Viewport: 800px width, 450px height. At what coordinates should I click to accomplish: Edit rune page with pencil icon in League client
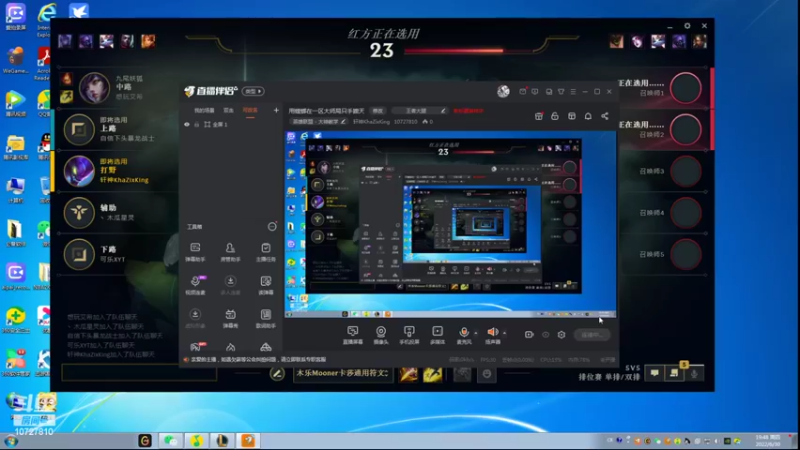tap(277, 374)
